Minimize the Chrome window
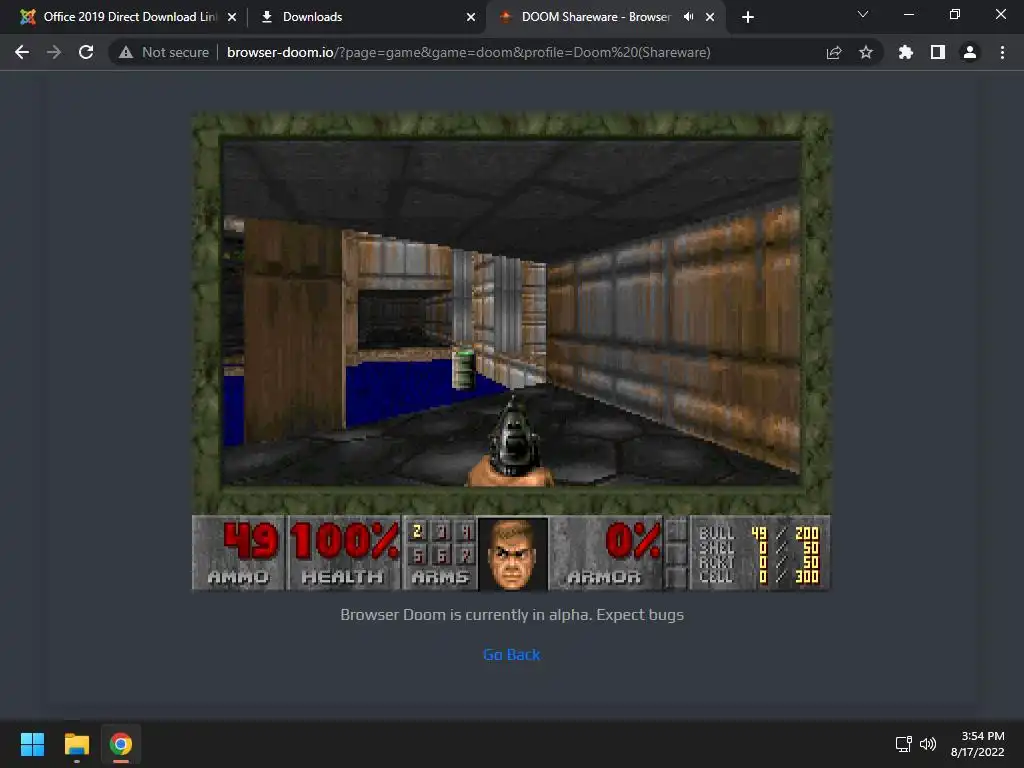Image resolution: width=1024 pixels, height=768 pixels. coord(908,14)
